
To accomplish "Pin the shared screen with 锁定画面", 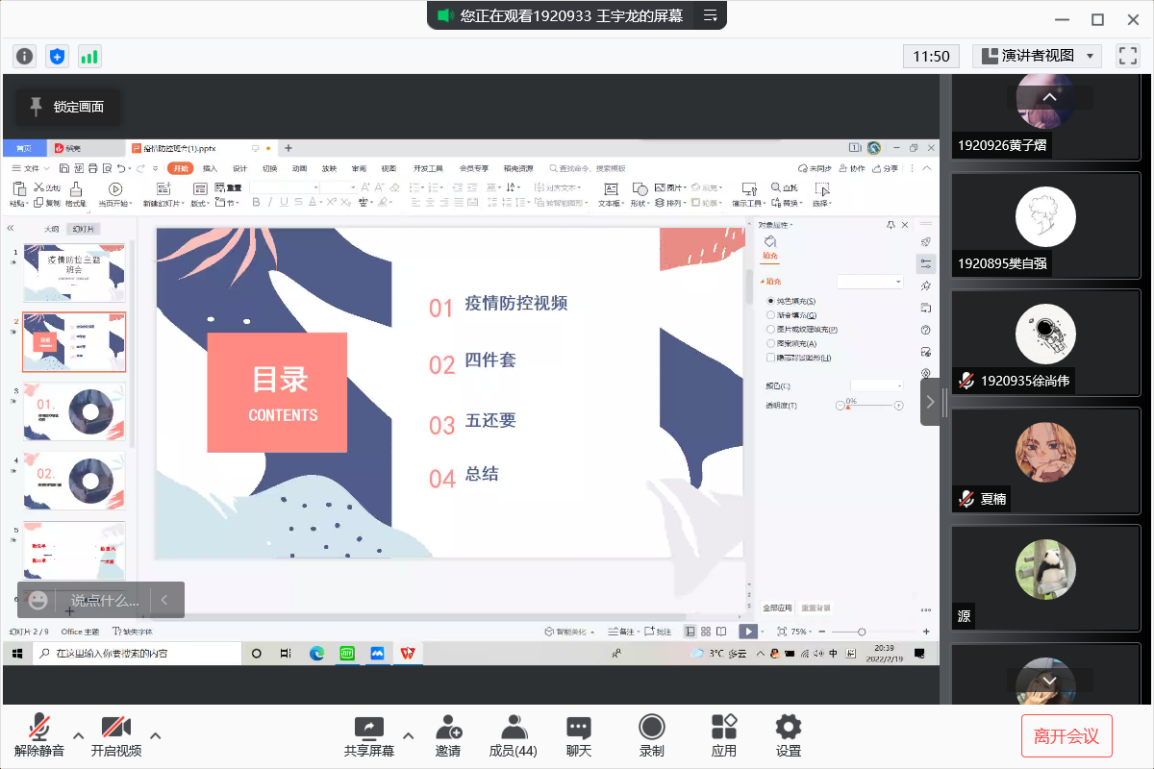I will (x=67, y=107).
